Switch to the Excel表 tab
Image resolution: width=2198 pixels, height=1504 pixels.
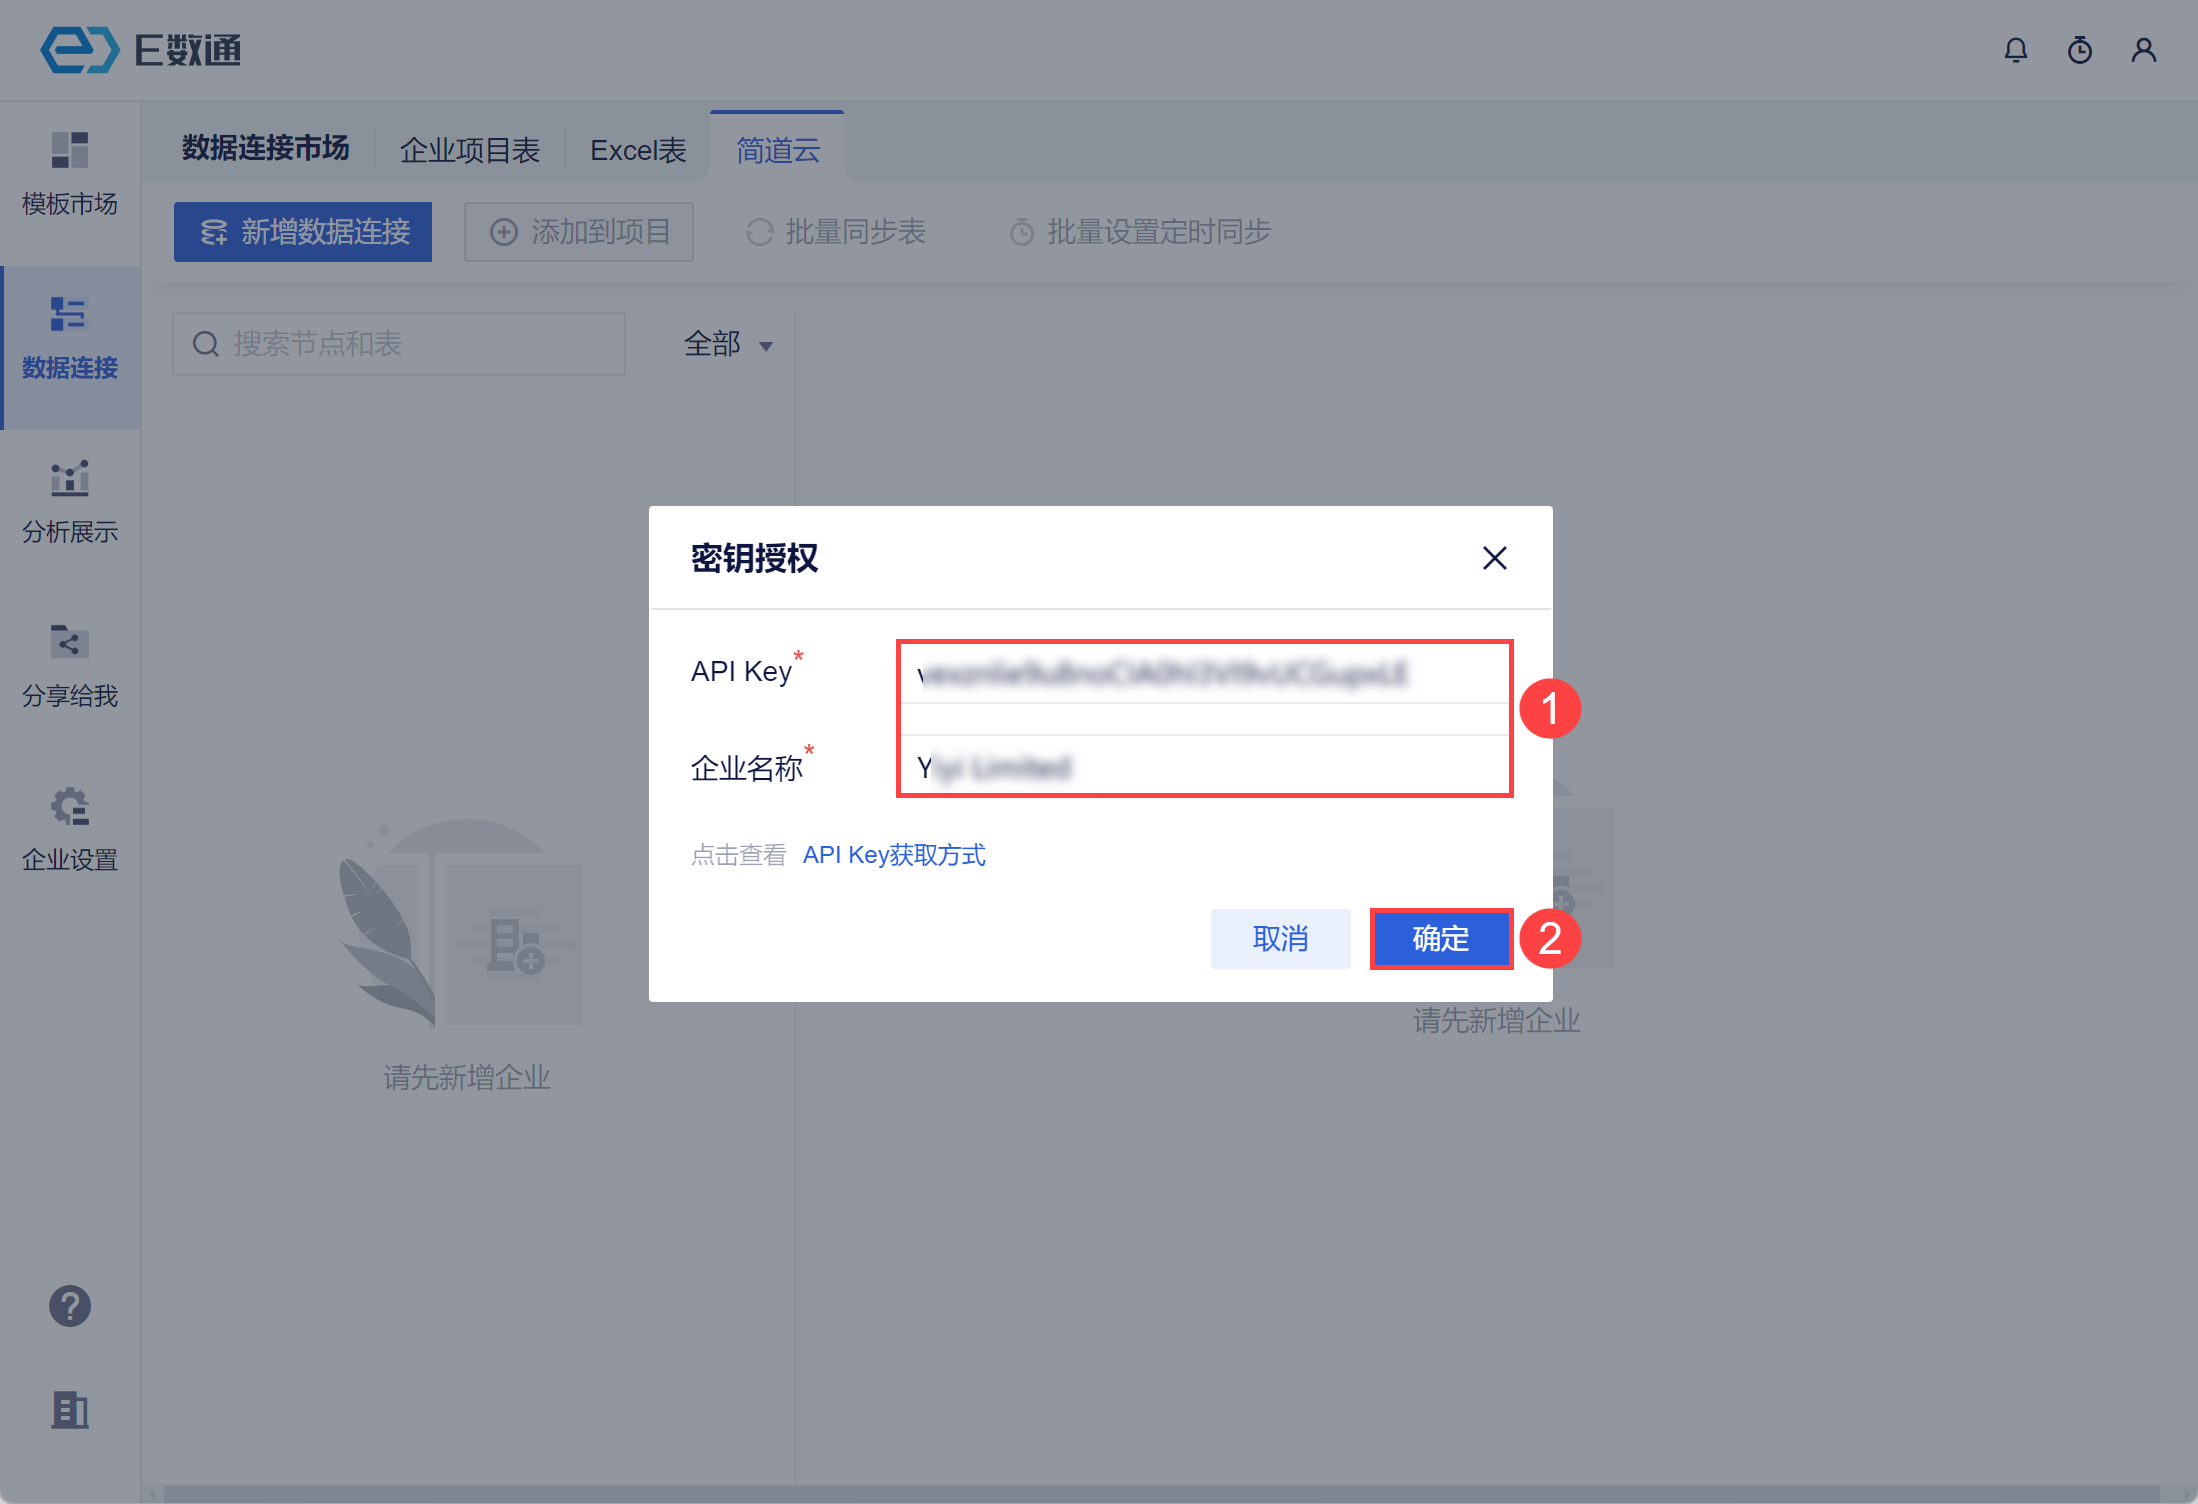(638, 151)
